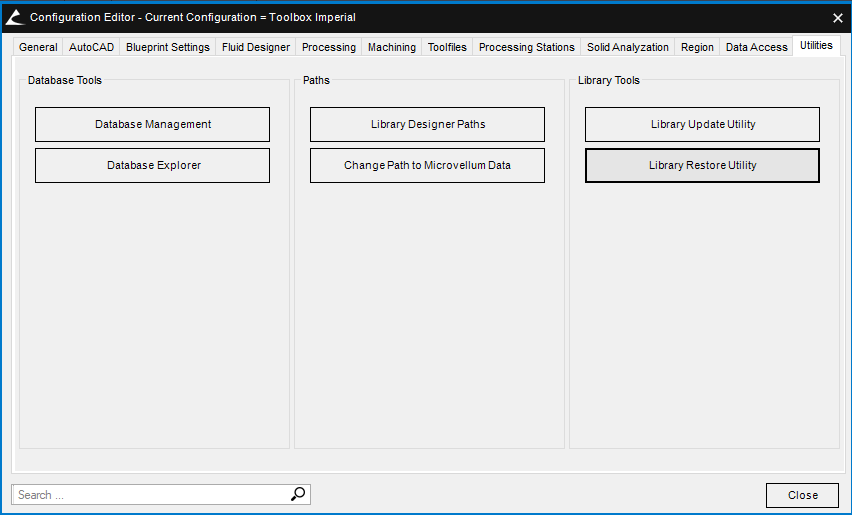This screenshot has width=852, height=515.
Task: Click the search magnifier icon
Action: click(x=298, y=494)
